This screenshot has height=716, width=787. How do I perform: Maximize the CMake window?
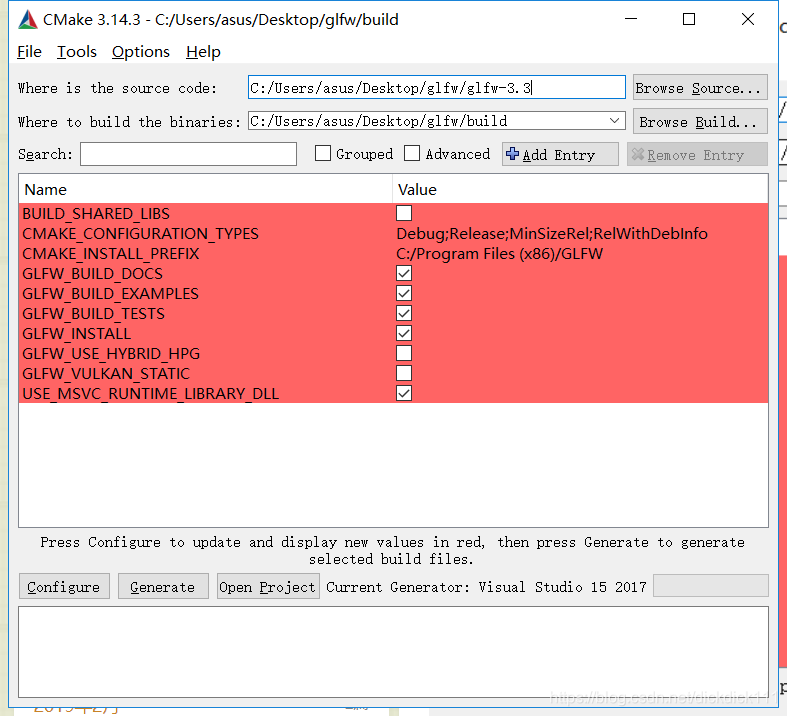point(689,20)
